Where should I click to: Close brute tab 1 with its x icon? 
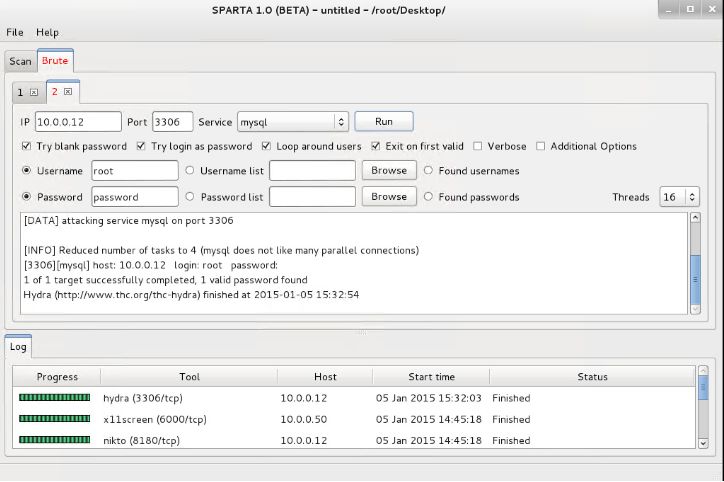(34, 92)
